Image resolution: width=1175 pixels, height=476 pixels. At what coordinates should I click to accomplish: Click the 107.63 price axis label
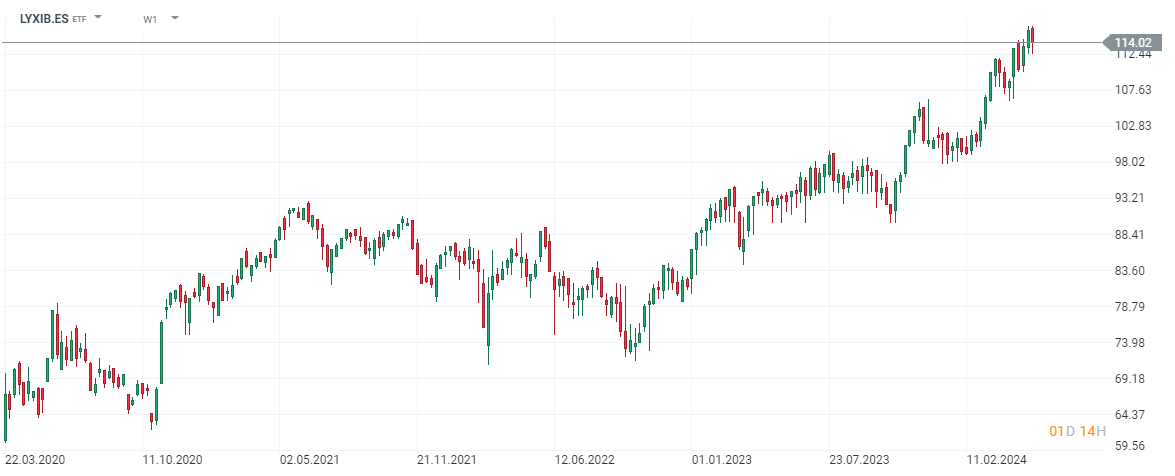coord(1133,90)
